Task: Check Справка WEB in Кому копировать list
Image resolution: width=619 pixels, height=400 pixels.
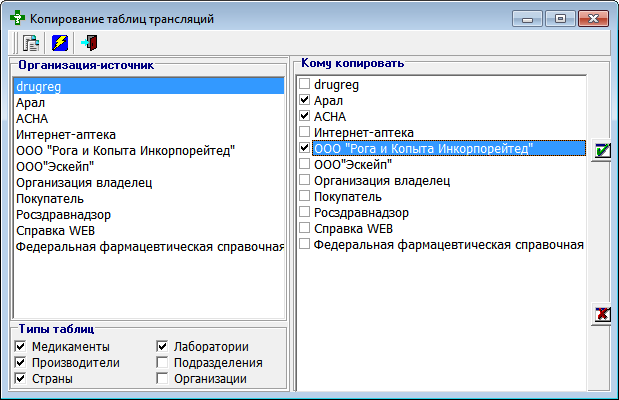Action: click(304, 228)
